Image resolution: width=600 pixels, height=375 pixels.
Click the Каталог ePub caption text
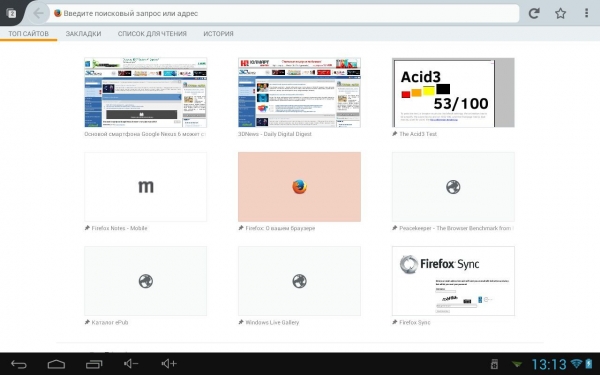coord(110,322)
